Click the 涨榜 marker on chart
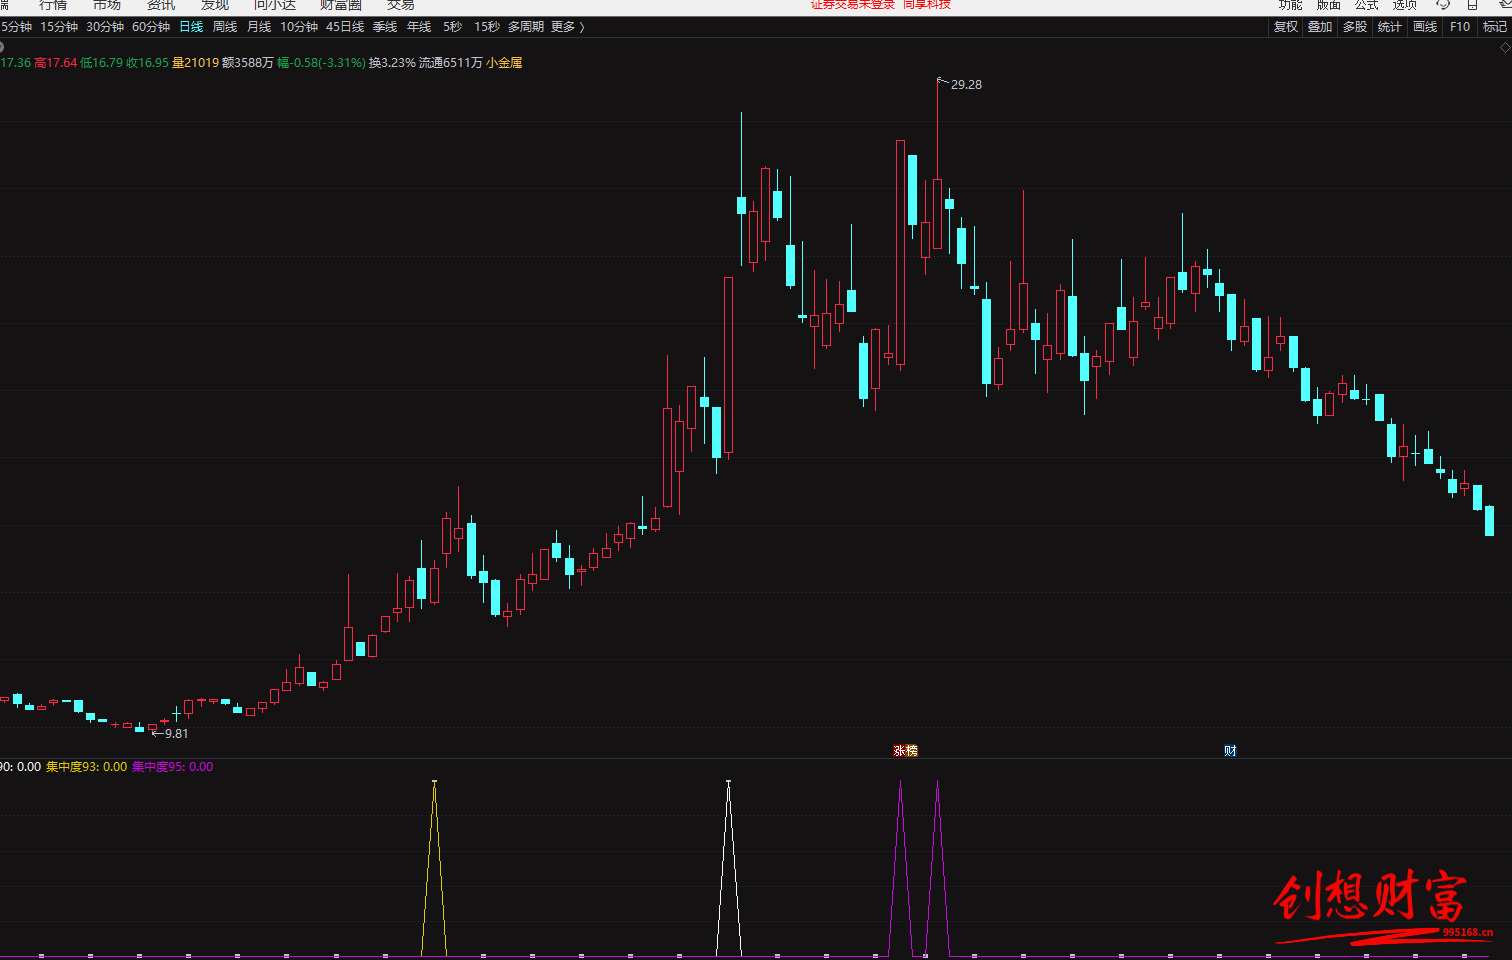This screenshot has height=960, width=1512. [905, 751]
